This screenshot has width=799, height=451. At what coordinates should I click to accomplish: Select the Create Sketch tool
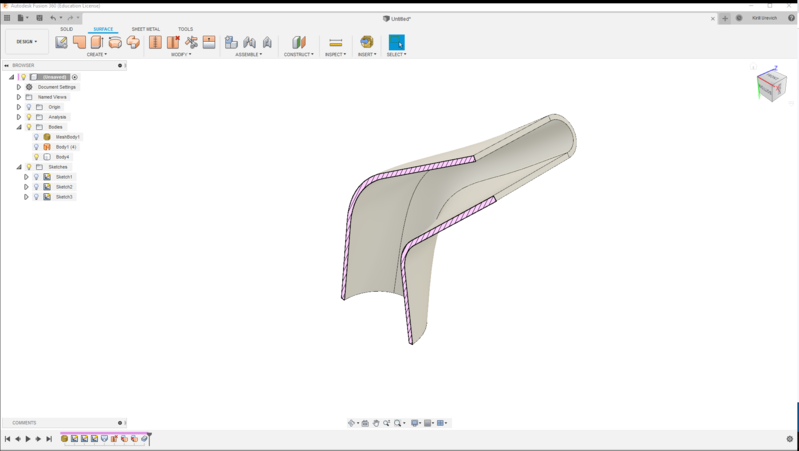tap(62, 42)
